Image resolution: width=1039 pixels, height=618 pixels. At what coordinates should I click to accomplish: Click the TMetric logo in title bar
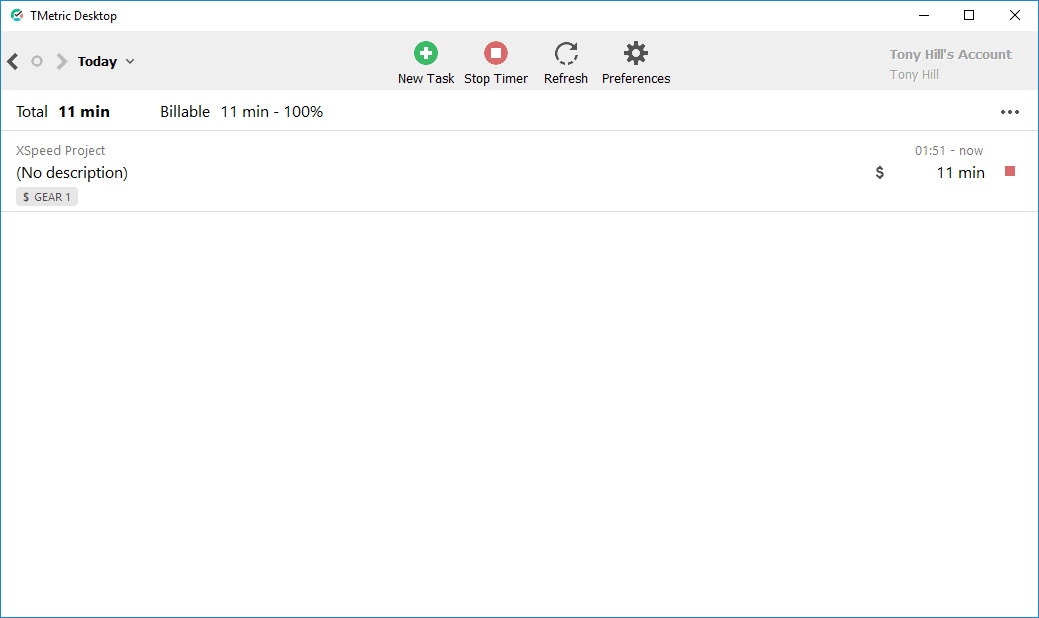click(x=17, y=15)
